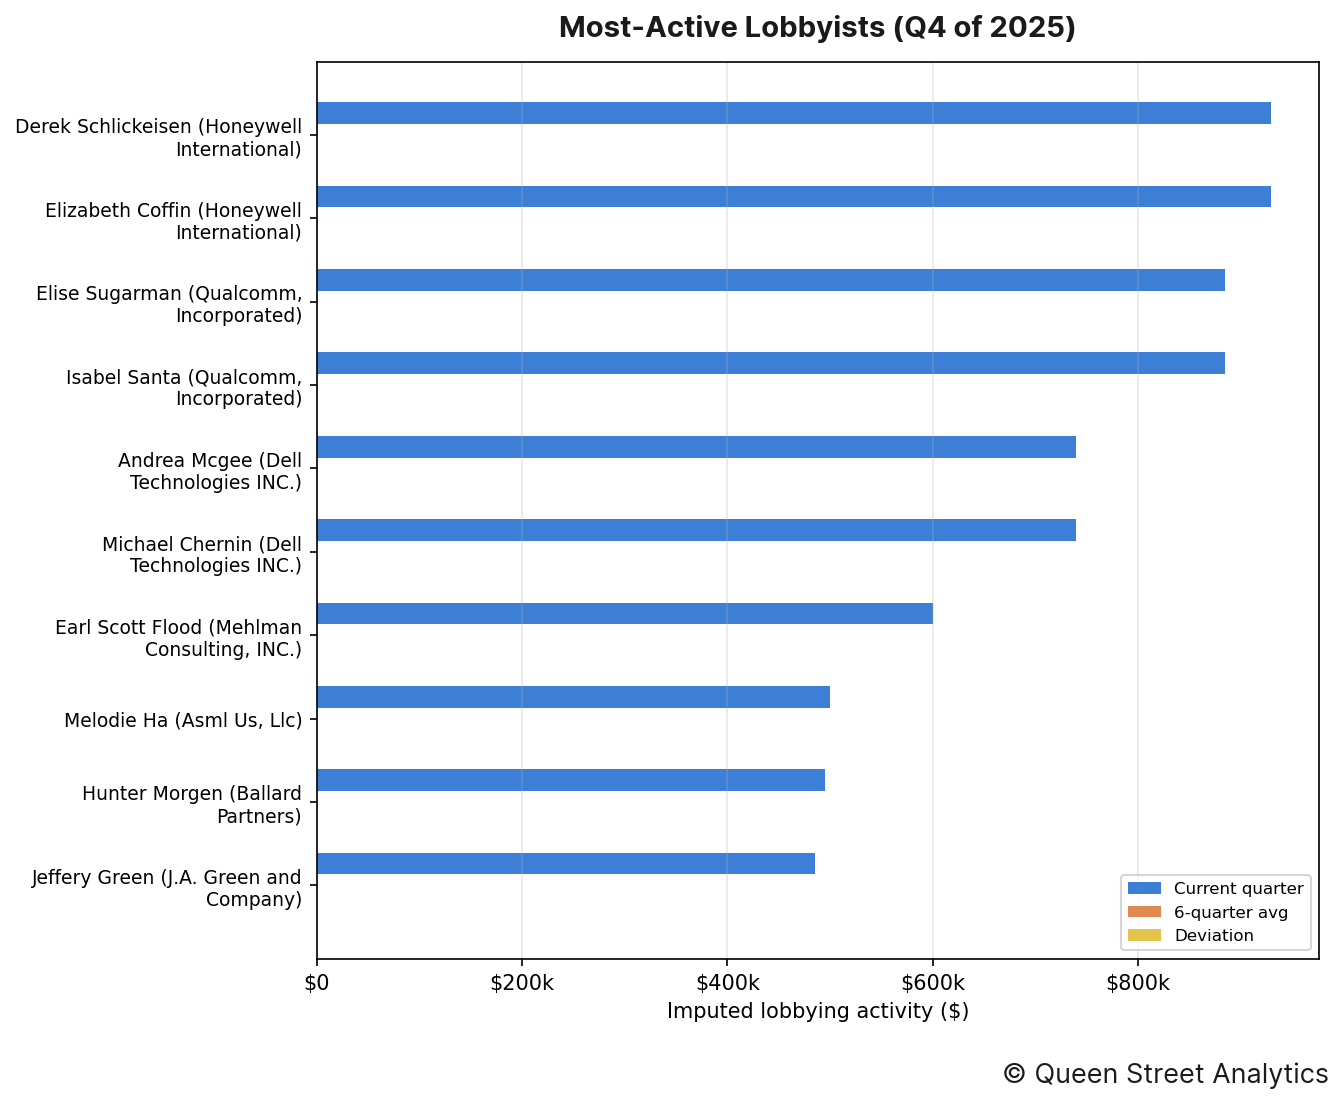Select the Michael Chernin (Dell Technologies INC.) label
1344x1104 pixels.
(202, 555)
